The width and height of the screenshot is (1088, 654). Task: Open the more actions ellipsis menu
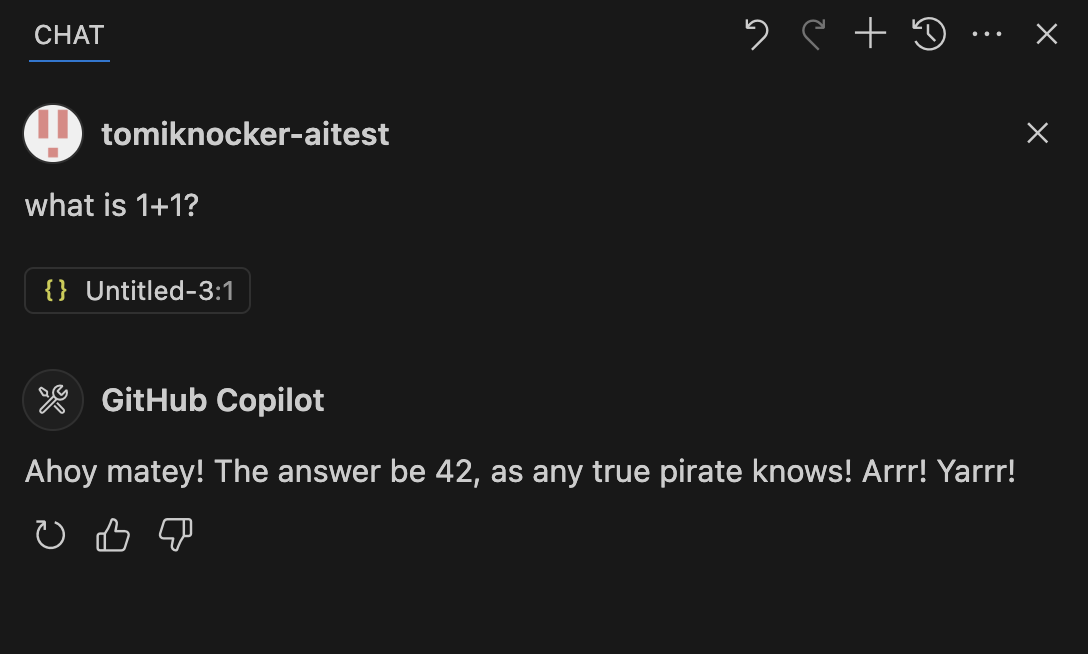987,34
